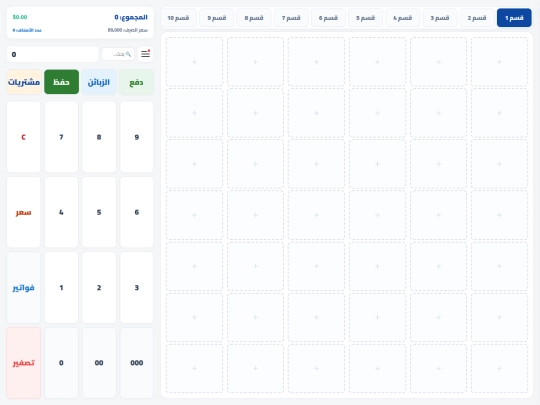The image size is (540, 405).
Task: Tap keypad digit 6
Action: click(x=137, y=212)
